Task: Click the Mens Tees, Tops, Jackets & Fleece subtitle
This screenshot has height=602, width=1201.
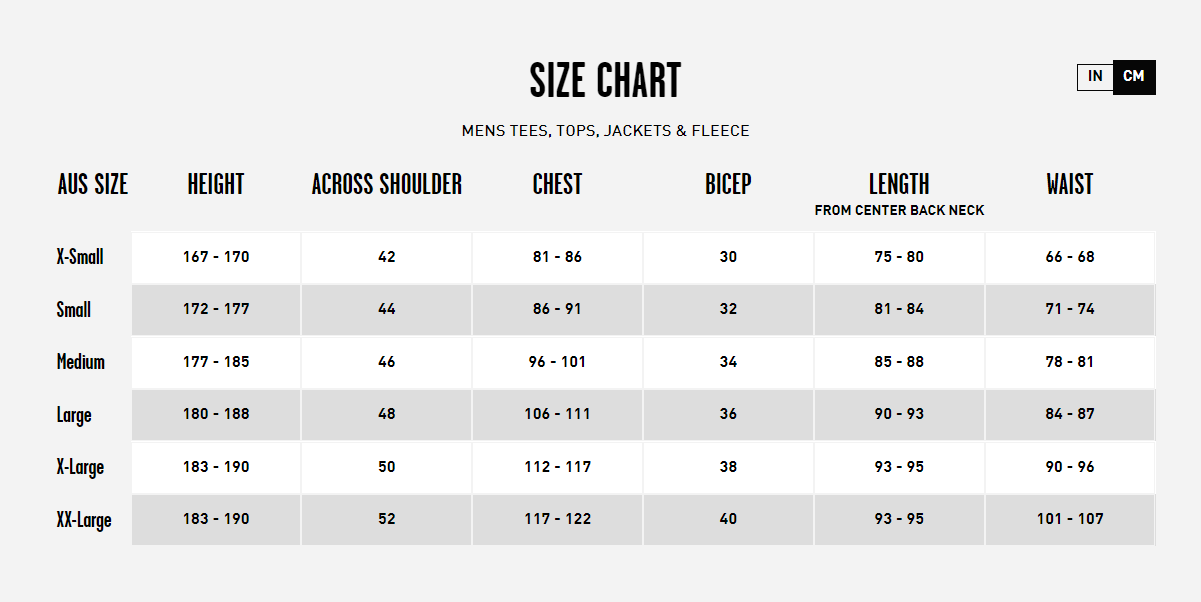Action: [605, 131]
